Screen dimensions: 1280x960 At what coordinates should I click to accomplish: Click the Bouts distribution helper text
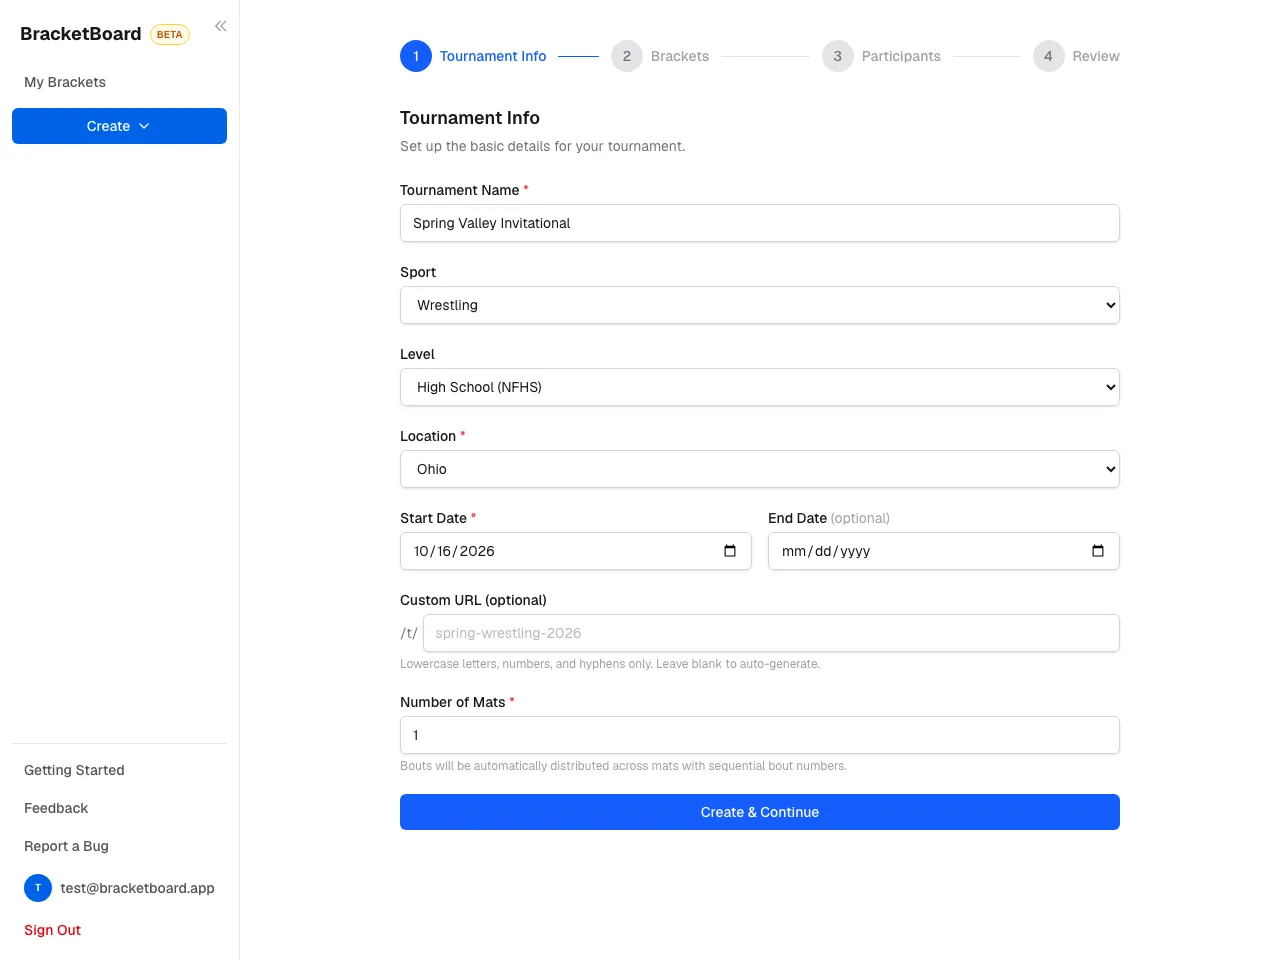[x=623, y=766]
